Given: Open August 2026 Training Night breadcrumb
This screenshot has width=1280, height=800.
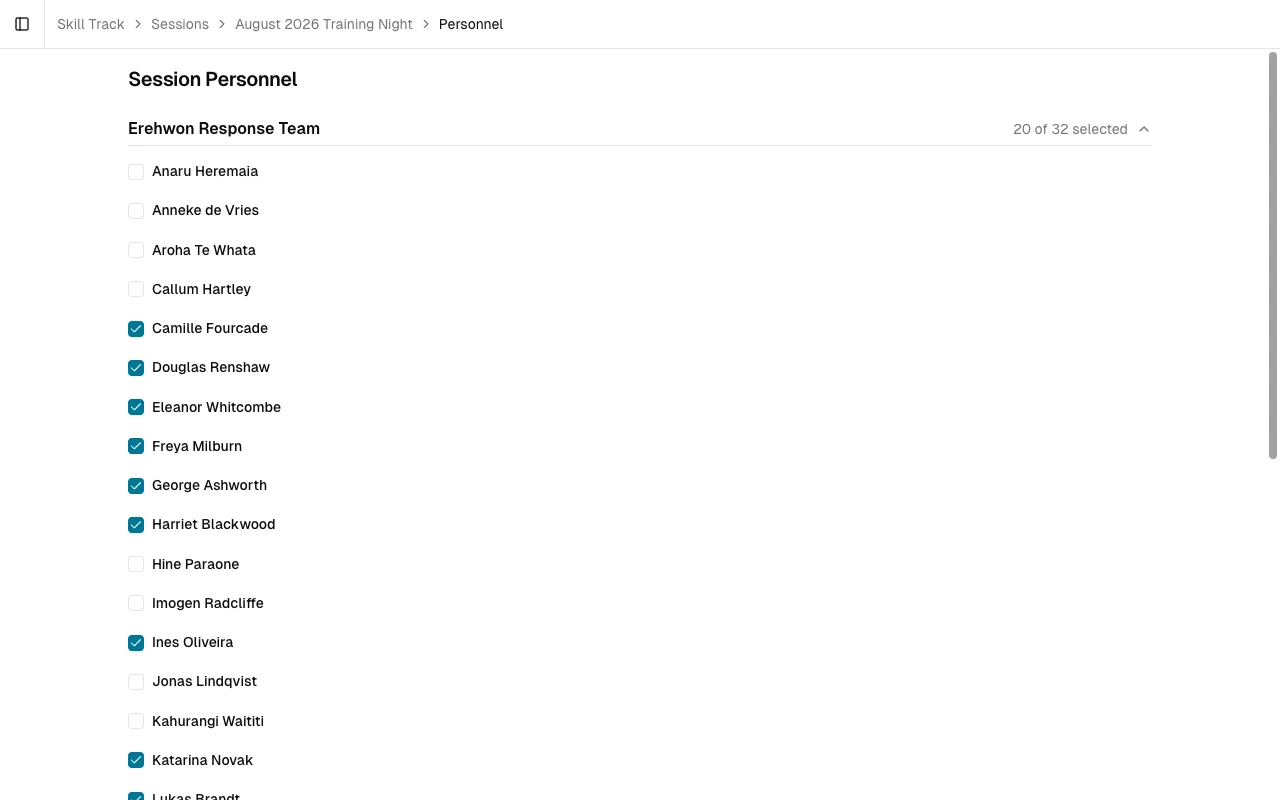Looking at the screenshot, I should 324,24.
